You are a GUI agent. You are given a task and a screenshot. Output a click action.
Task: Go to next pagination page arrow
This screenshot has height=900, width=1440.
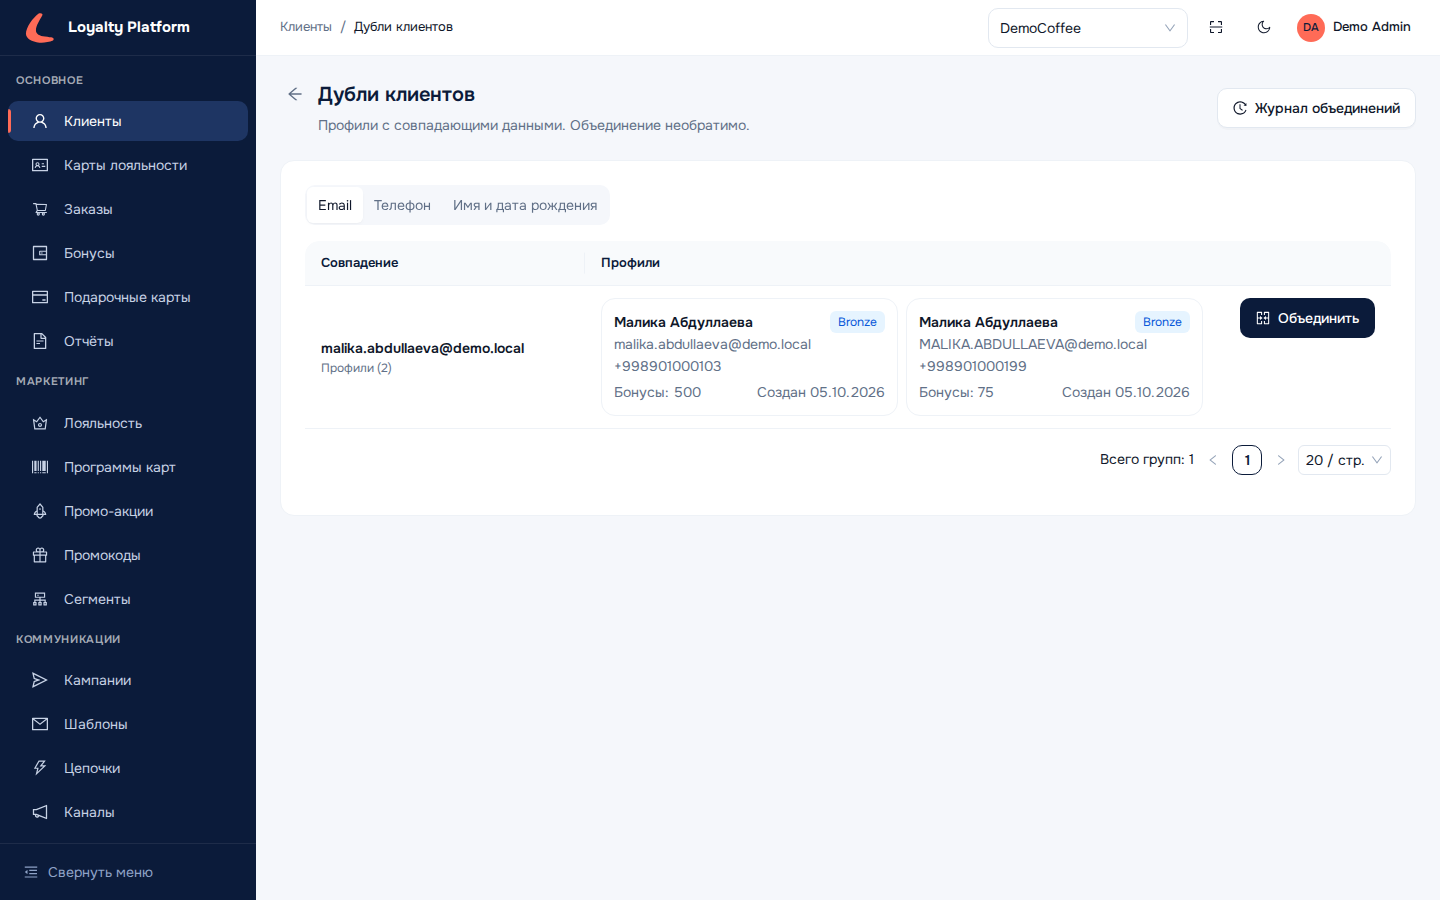click(1280, 460)
